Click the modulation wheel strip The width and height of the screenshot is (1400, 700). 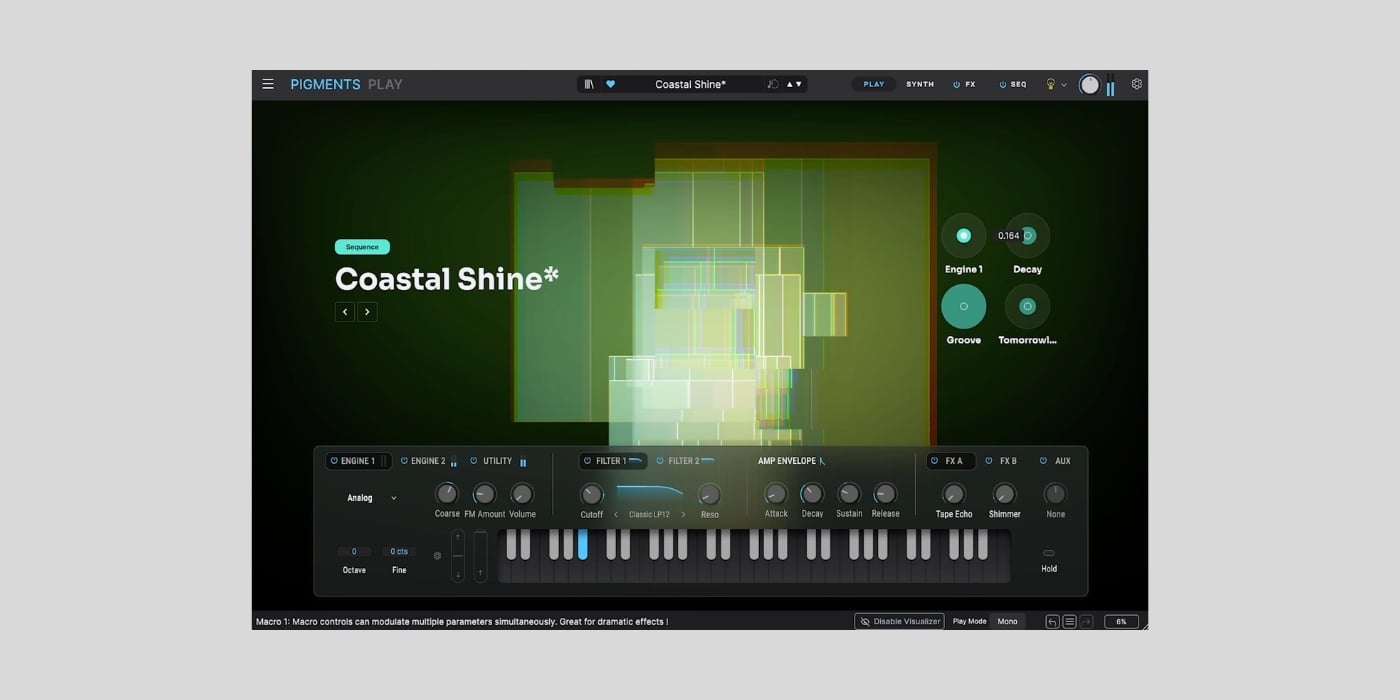point(480,556)
